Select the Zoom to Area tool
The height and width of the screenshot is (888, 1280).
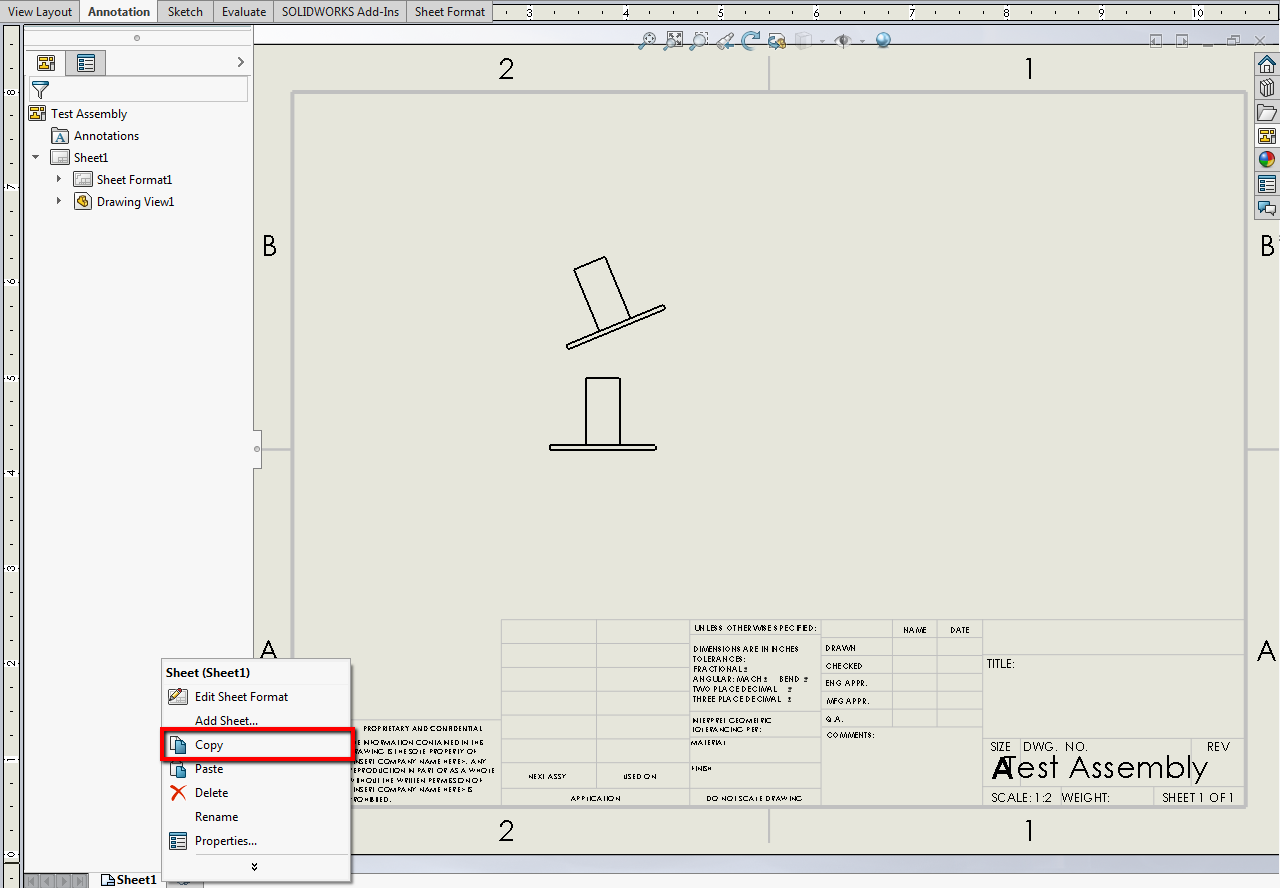point(699,41)
